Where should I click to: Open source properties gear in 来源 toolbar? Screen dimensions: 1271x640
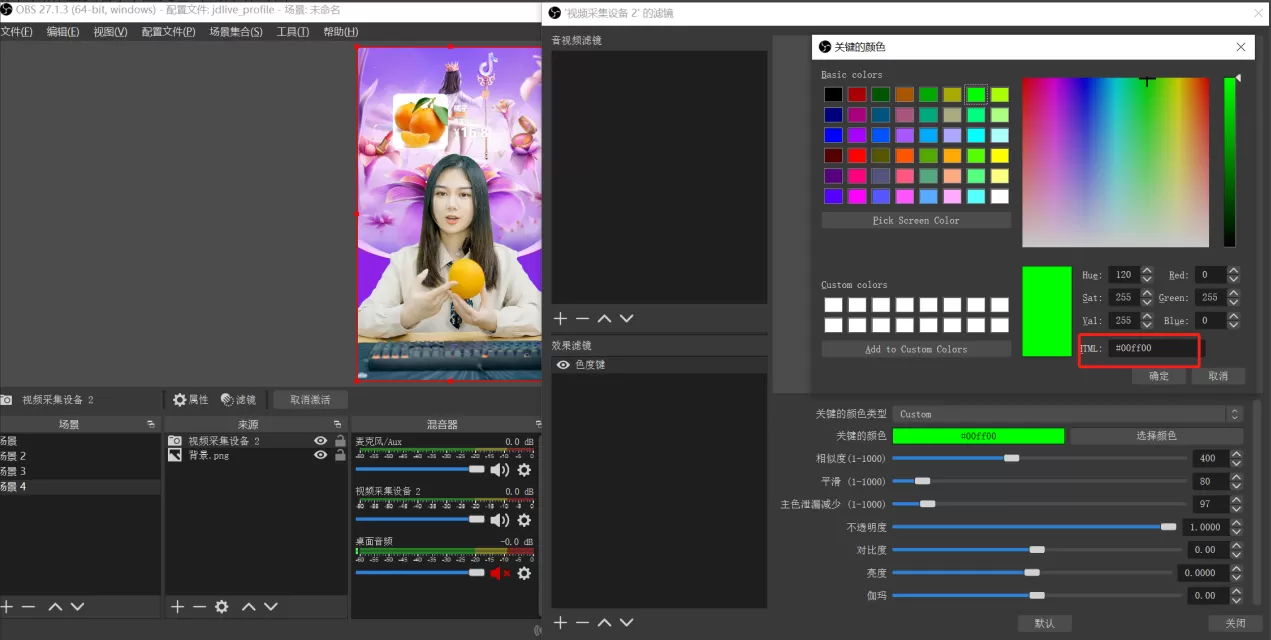(221, 607)
